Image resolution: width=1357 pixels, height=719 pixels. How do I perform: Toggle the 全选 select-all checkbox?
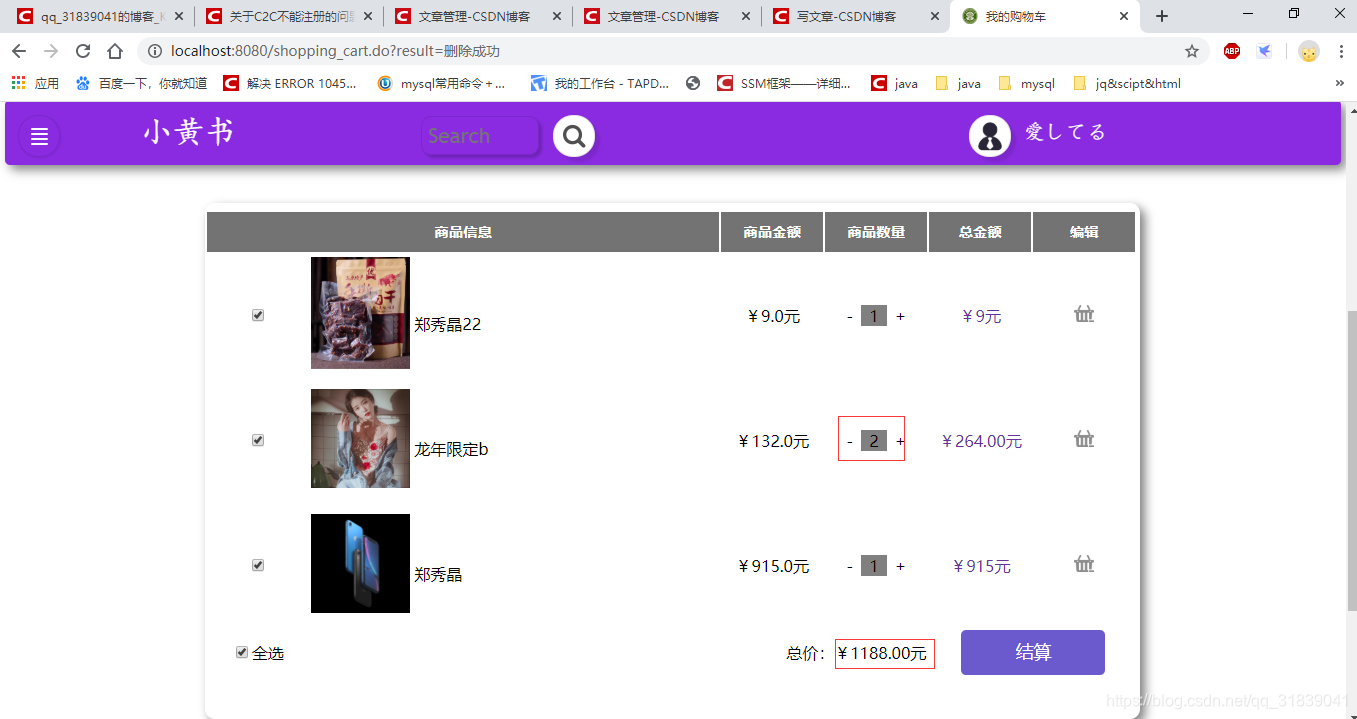[x=242, y=652]
